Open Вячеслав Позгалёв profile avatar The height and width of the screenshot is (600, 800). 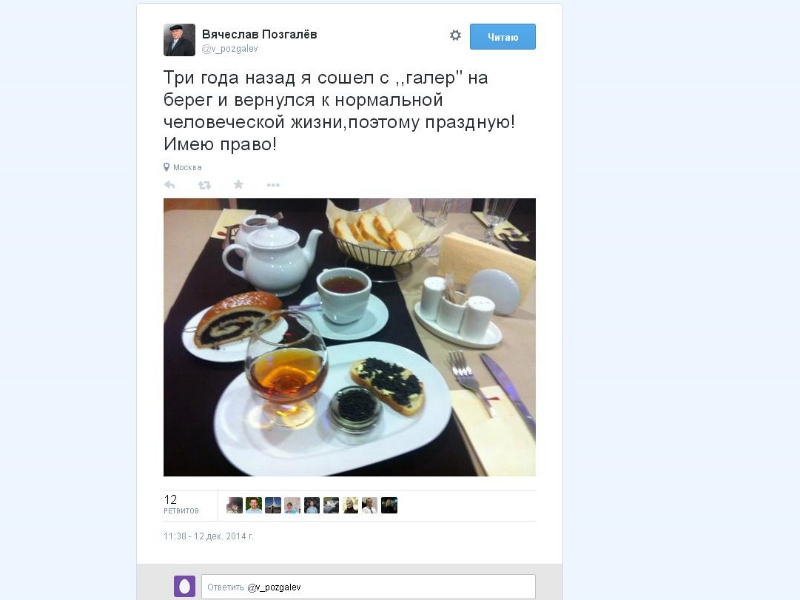pos(179,40)
